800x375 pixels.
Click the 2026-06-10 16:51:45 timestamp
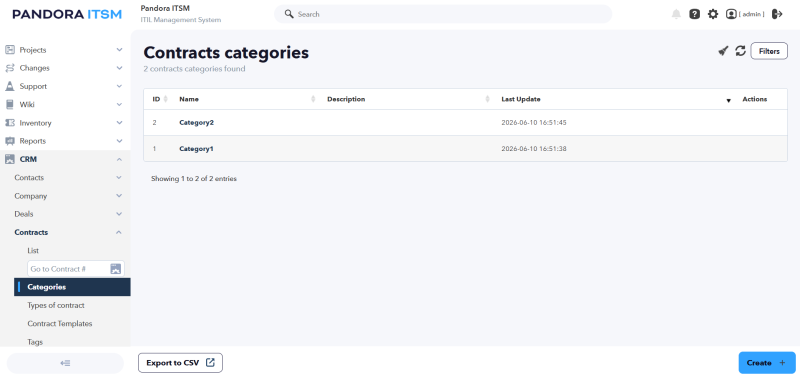[534, 122]
